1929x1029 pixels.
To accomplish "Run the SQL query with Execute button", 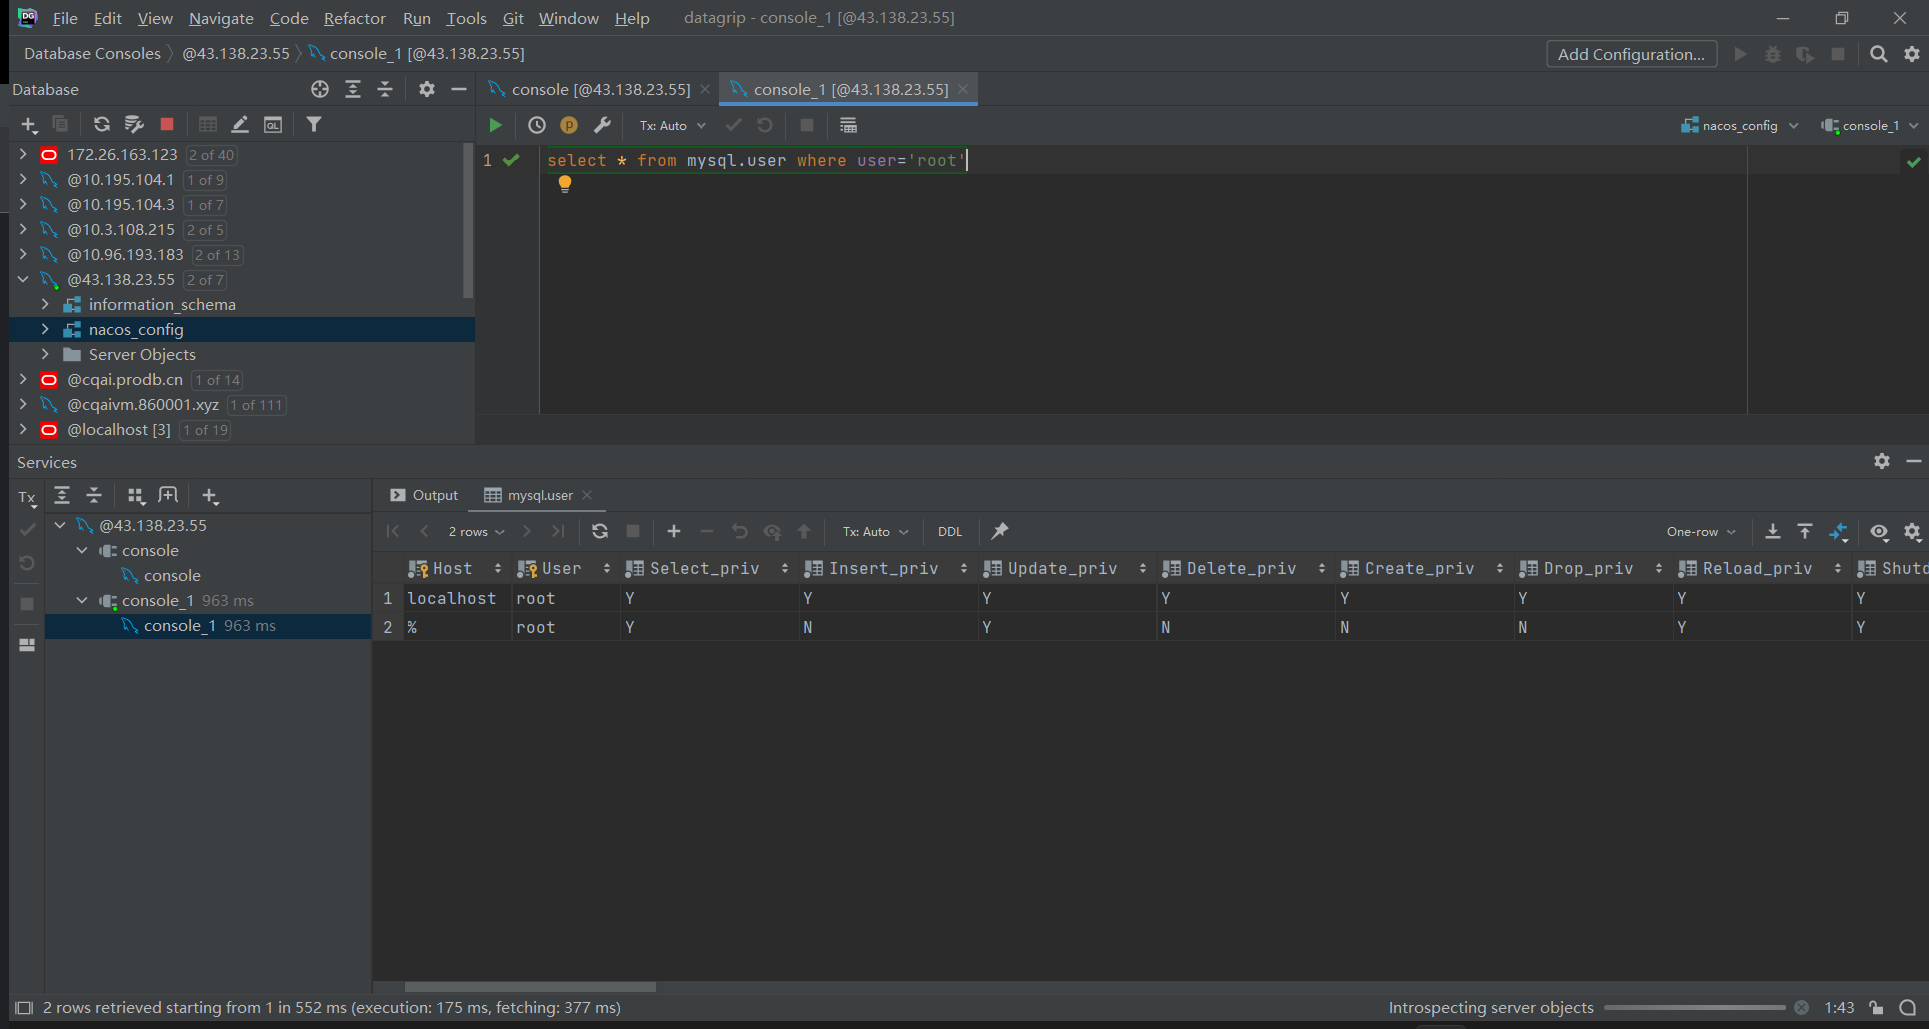I will (x=495, y=125).
